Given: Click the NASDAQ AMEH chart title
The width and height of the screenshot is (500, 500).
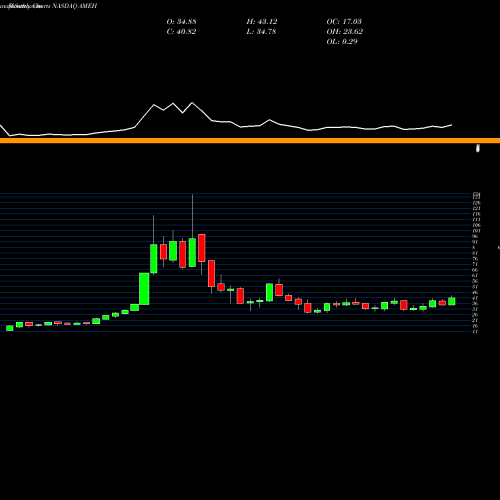Looking at the screenshot, I should coord(75,6).
